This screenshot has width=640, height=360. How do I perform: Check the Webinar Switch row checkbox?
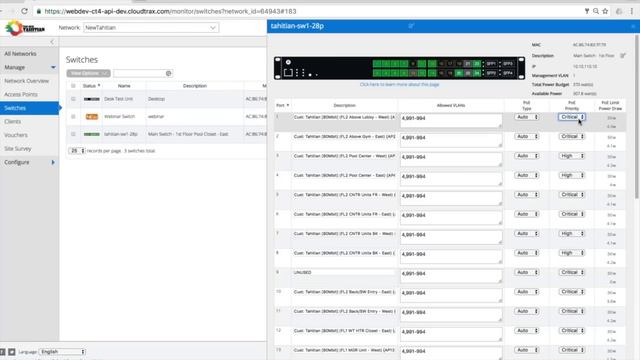coord(73,117)
